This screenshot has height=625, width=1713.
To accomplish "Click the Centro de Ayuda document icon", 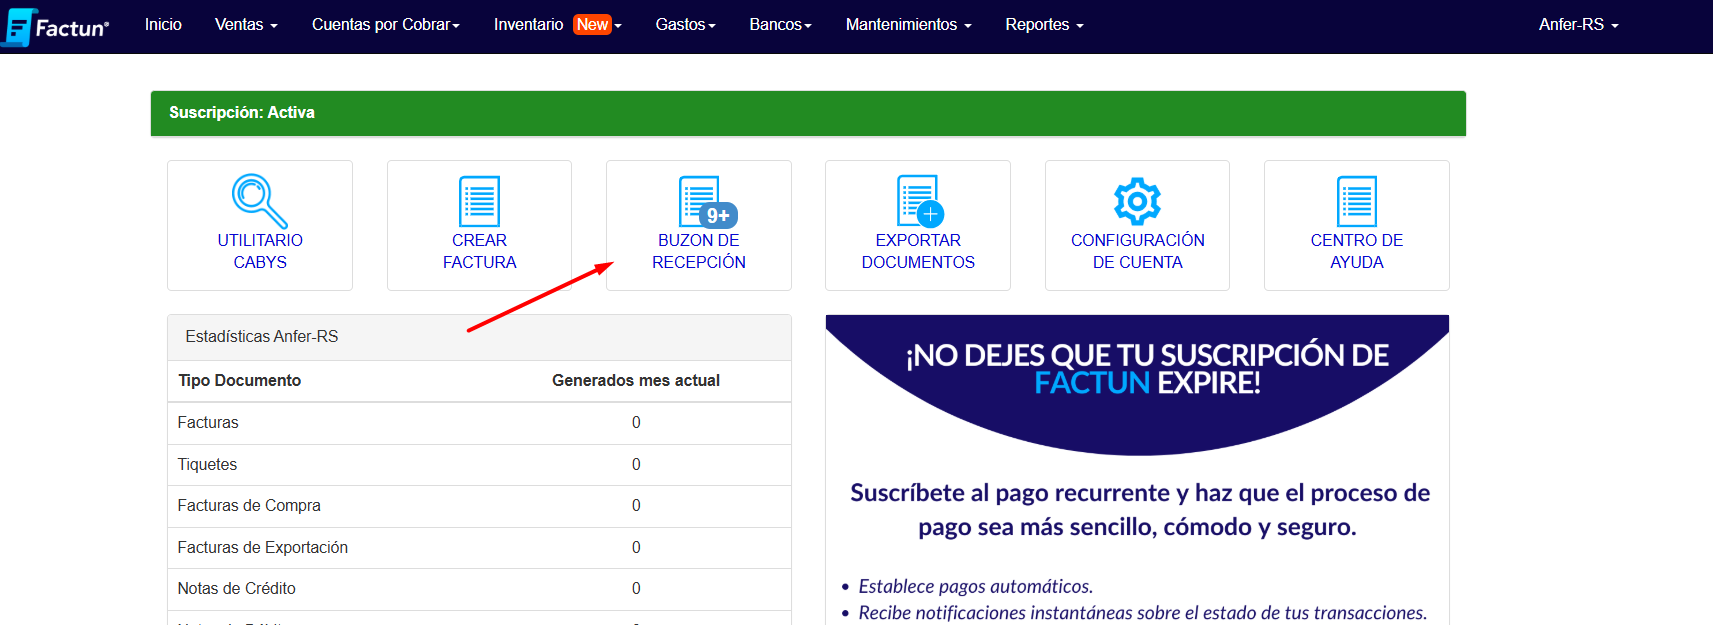I will coord(1357,201).
